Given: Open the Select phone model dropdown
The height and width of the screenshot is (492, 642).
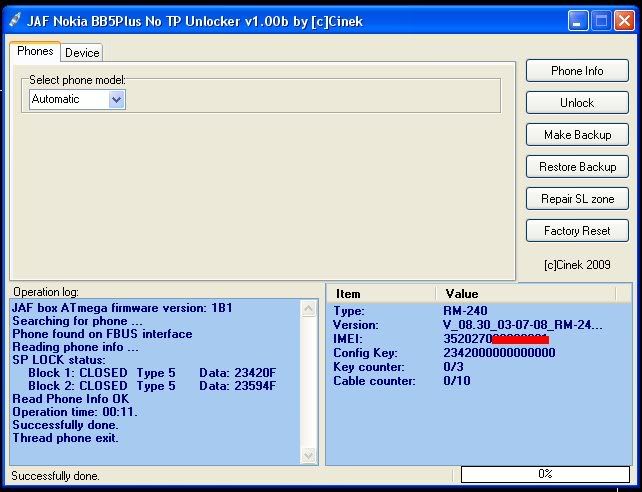Looking at the screenshot, I should pyautogui.click(x=116, y=99).
